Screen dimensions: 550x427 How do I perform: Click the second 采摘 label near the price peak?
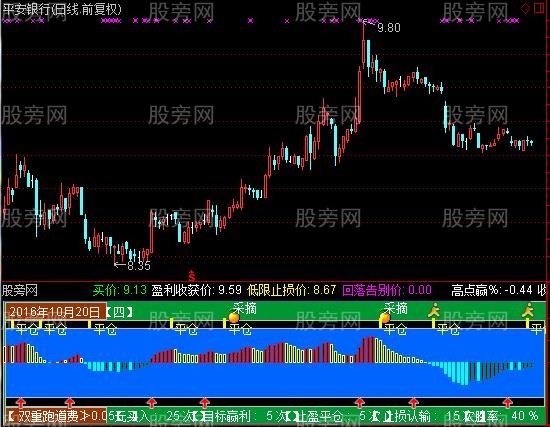(x=396, y=308)
